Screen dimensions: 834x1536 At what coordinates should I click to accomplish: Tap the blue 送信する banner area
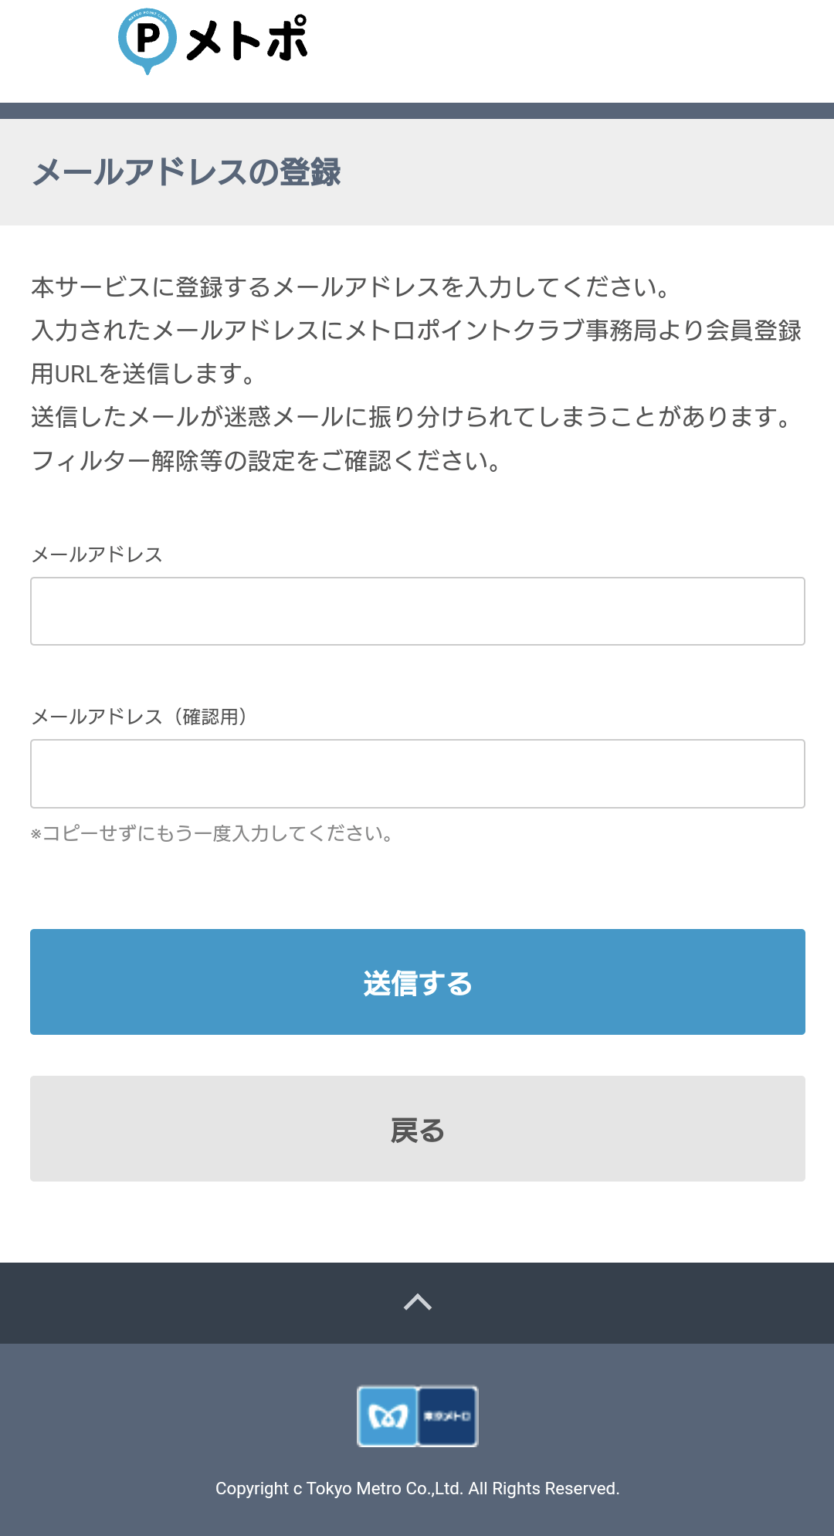coord(417,981)
